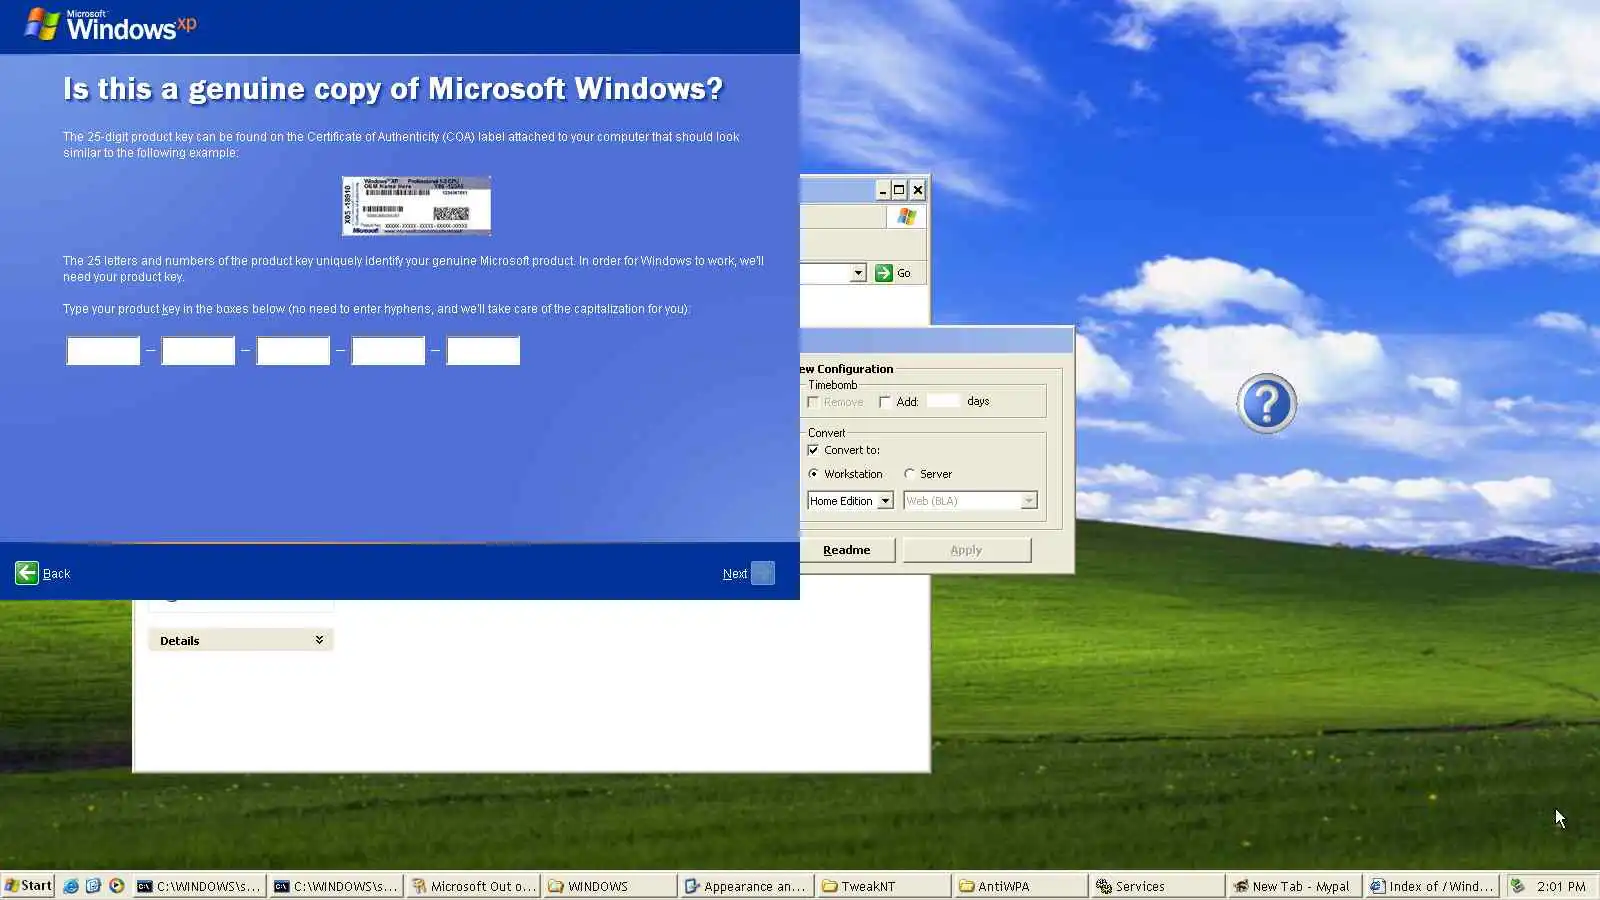Click the fourth product key box
The image size is (1600, 900).
(x=388, y=351)
